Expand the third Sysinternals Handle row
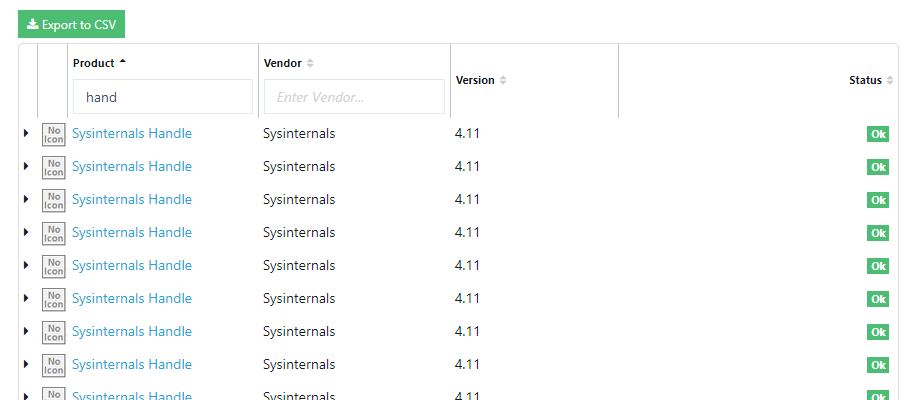 click(x=26, y=199)
